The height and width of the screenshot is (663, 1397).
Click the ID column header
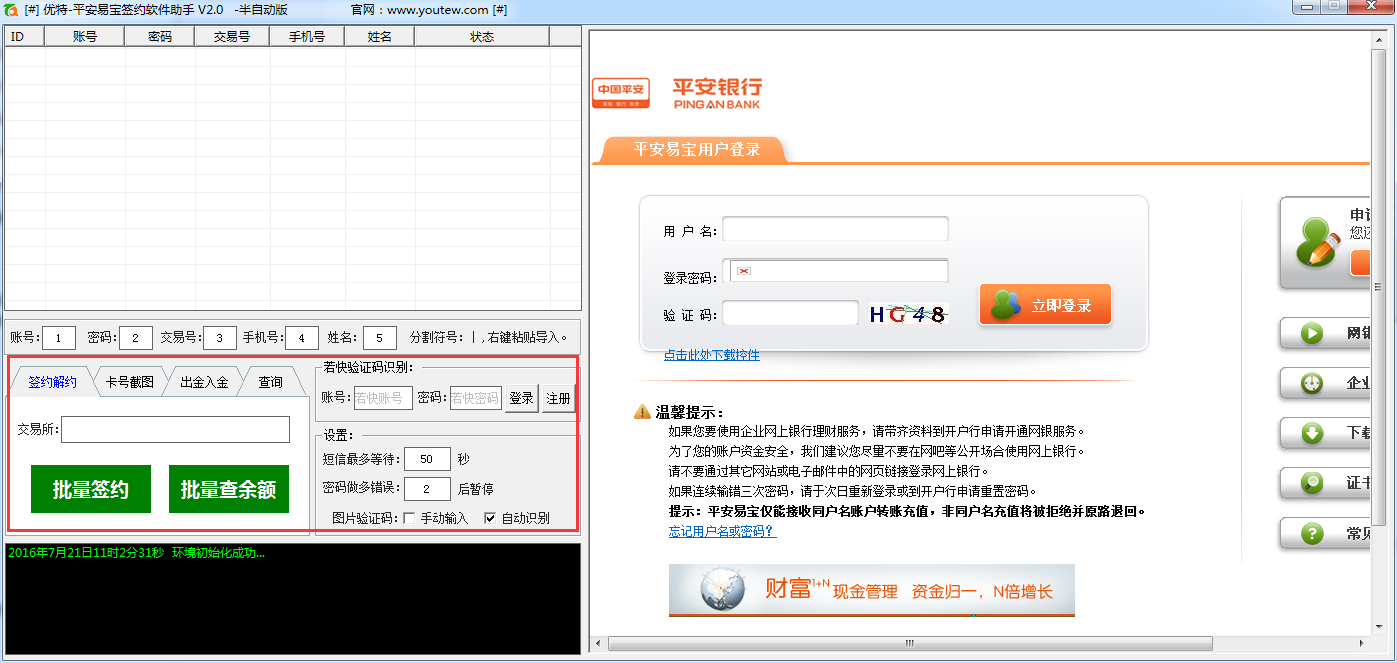[25, 36]
